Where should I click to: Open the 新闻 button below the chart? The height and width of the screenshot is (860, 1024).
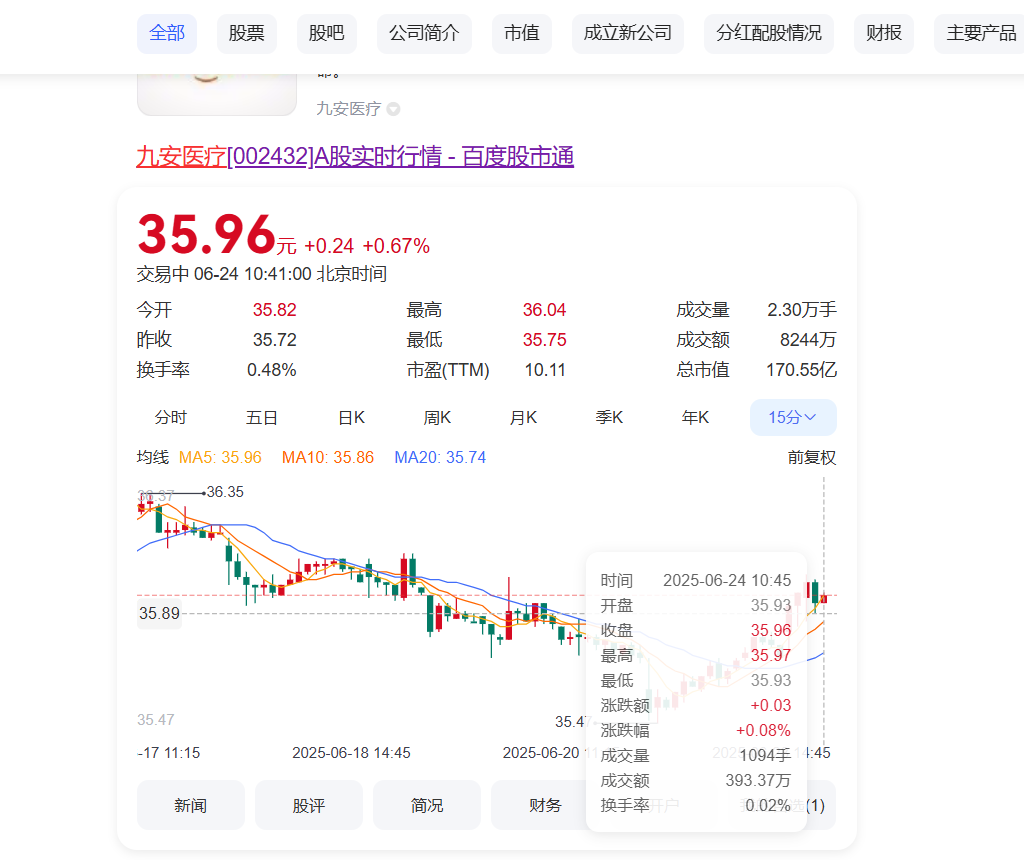coord(191,805)
